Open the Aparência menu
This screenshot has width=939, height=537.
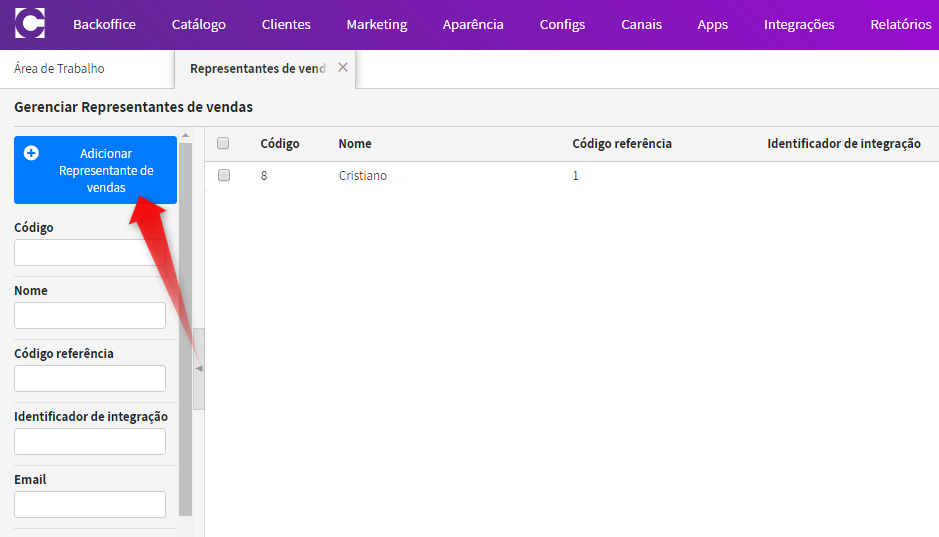pyautogui.click(x=473, y=25)
